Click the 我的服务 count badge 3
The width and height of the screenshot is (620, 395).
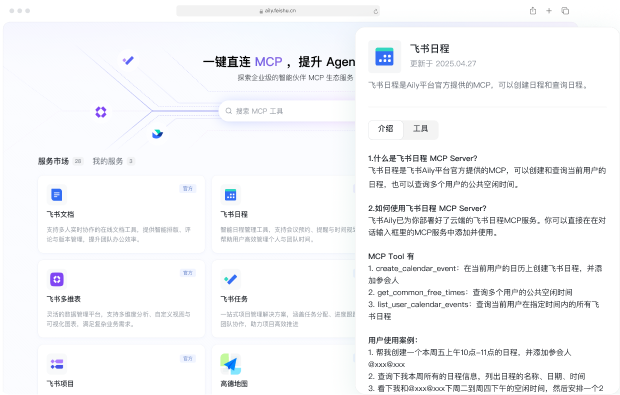[131, 161]
